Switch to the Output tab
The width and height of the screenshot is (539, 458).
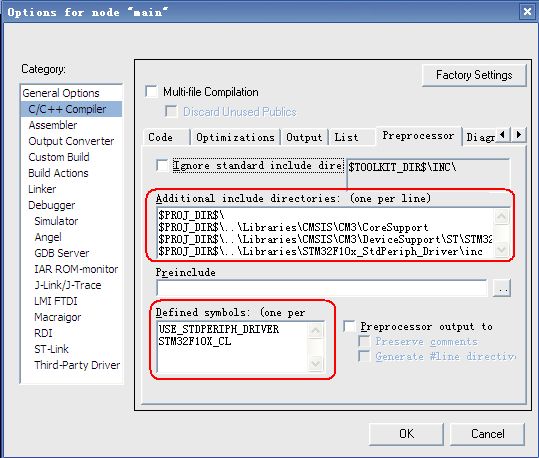click(x=304, y=137)
